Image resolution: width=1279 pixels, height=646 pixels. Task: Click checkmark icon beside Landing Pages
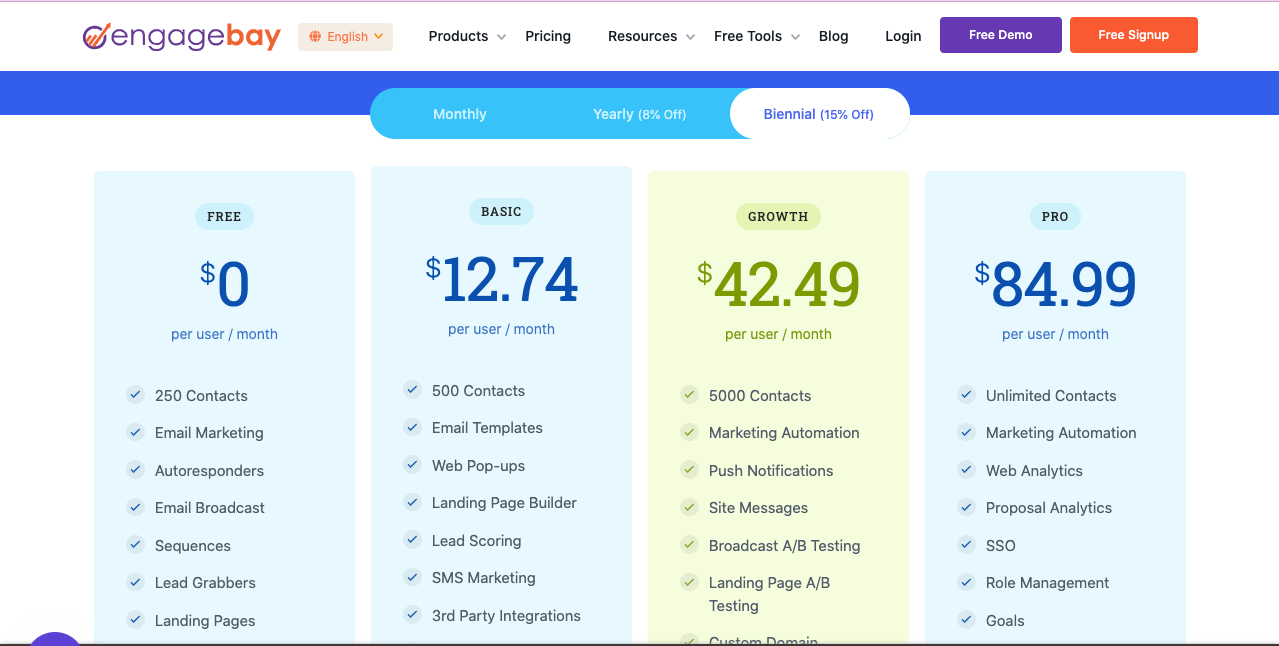[135, 620]
